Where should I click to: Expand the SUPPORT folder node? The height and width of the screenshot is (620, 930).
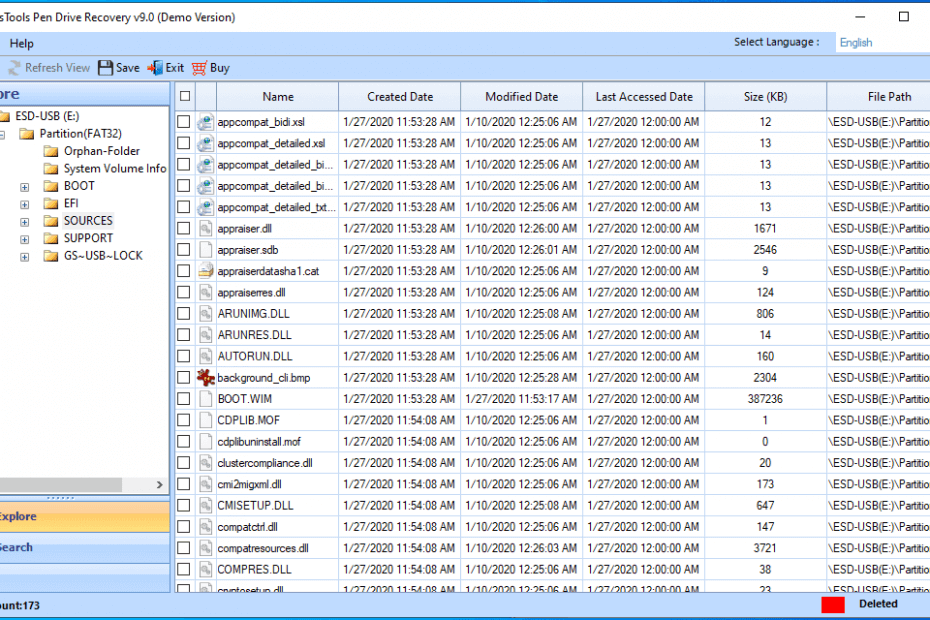24,240
